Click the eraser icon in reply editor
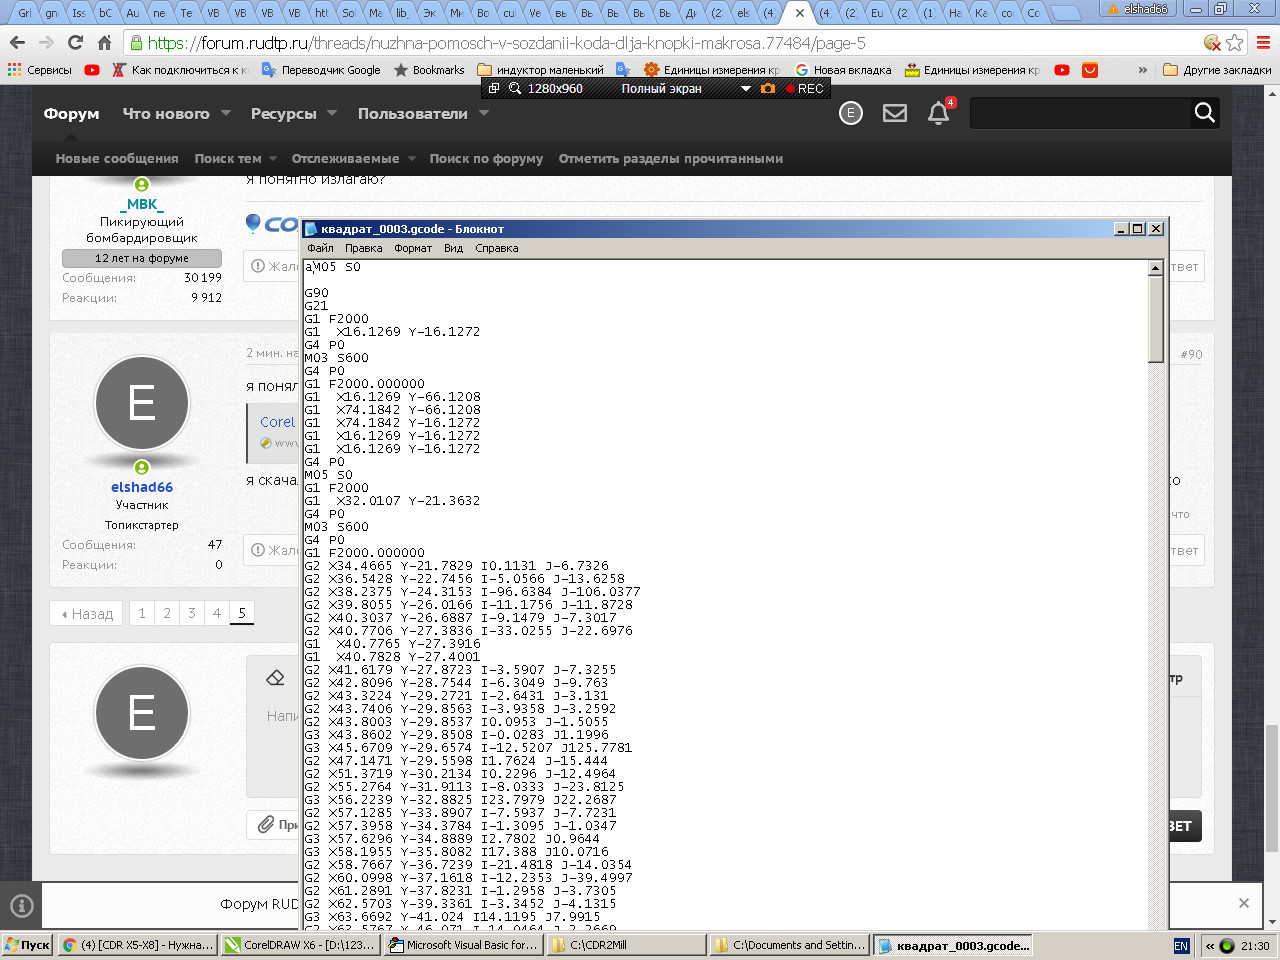1280x960 pixels. point(276,678)
